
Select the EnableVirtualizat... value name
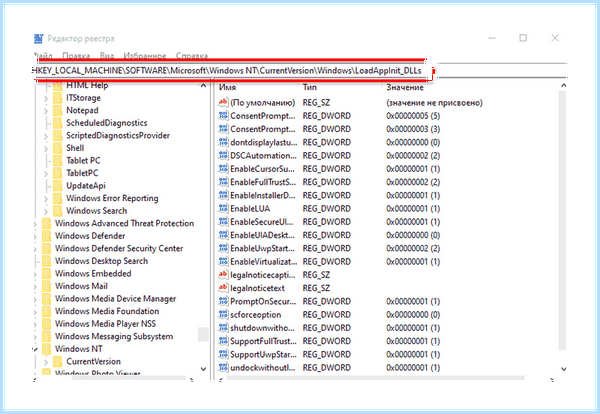pos(264,262)
